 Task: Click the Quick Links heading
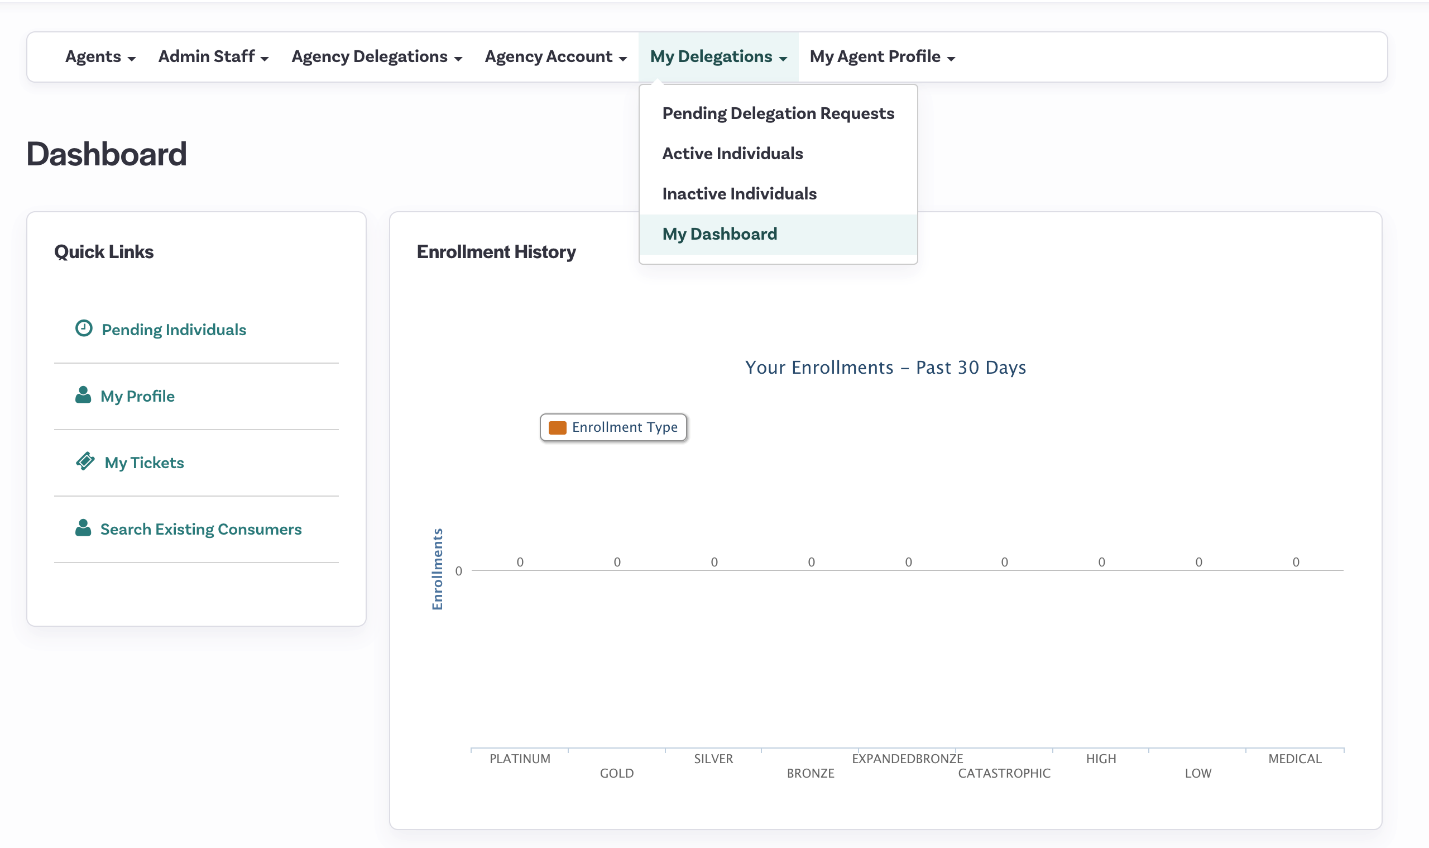(x=104, y=252)
